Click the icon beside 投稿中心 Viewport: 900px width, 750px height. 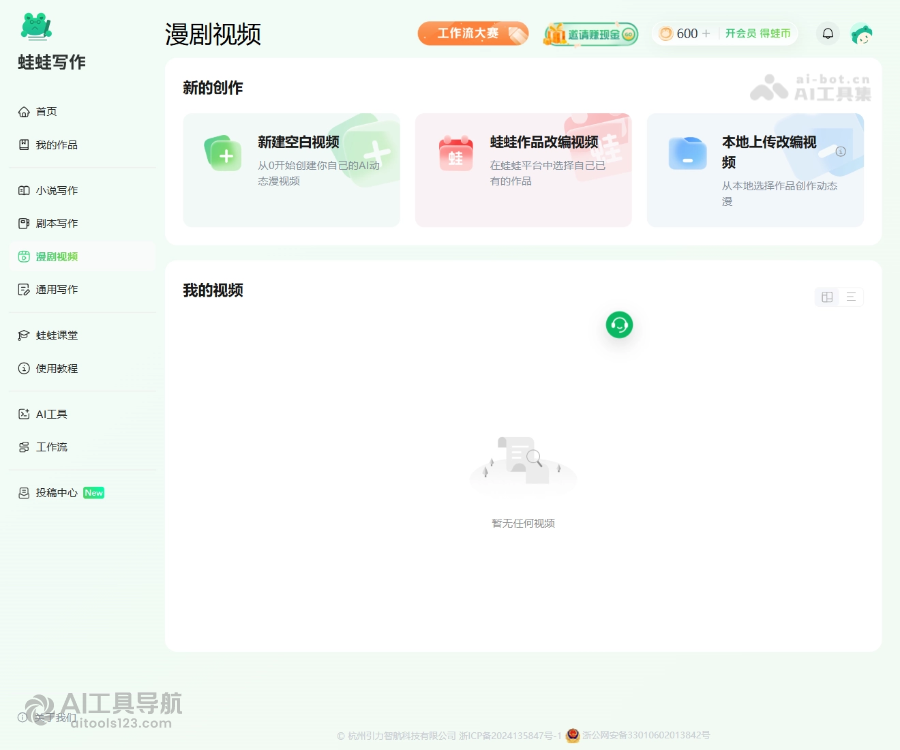pyautogui.click(x=24, y=493)
